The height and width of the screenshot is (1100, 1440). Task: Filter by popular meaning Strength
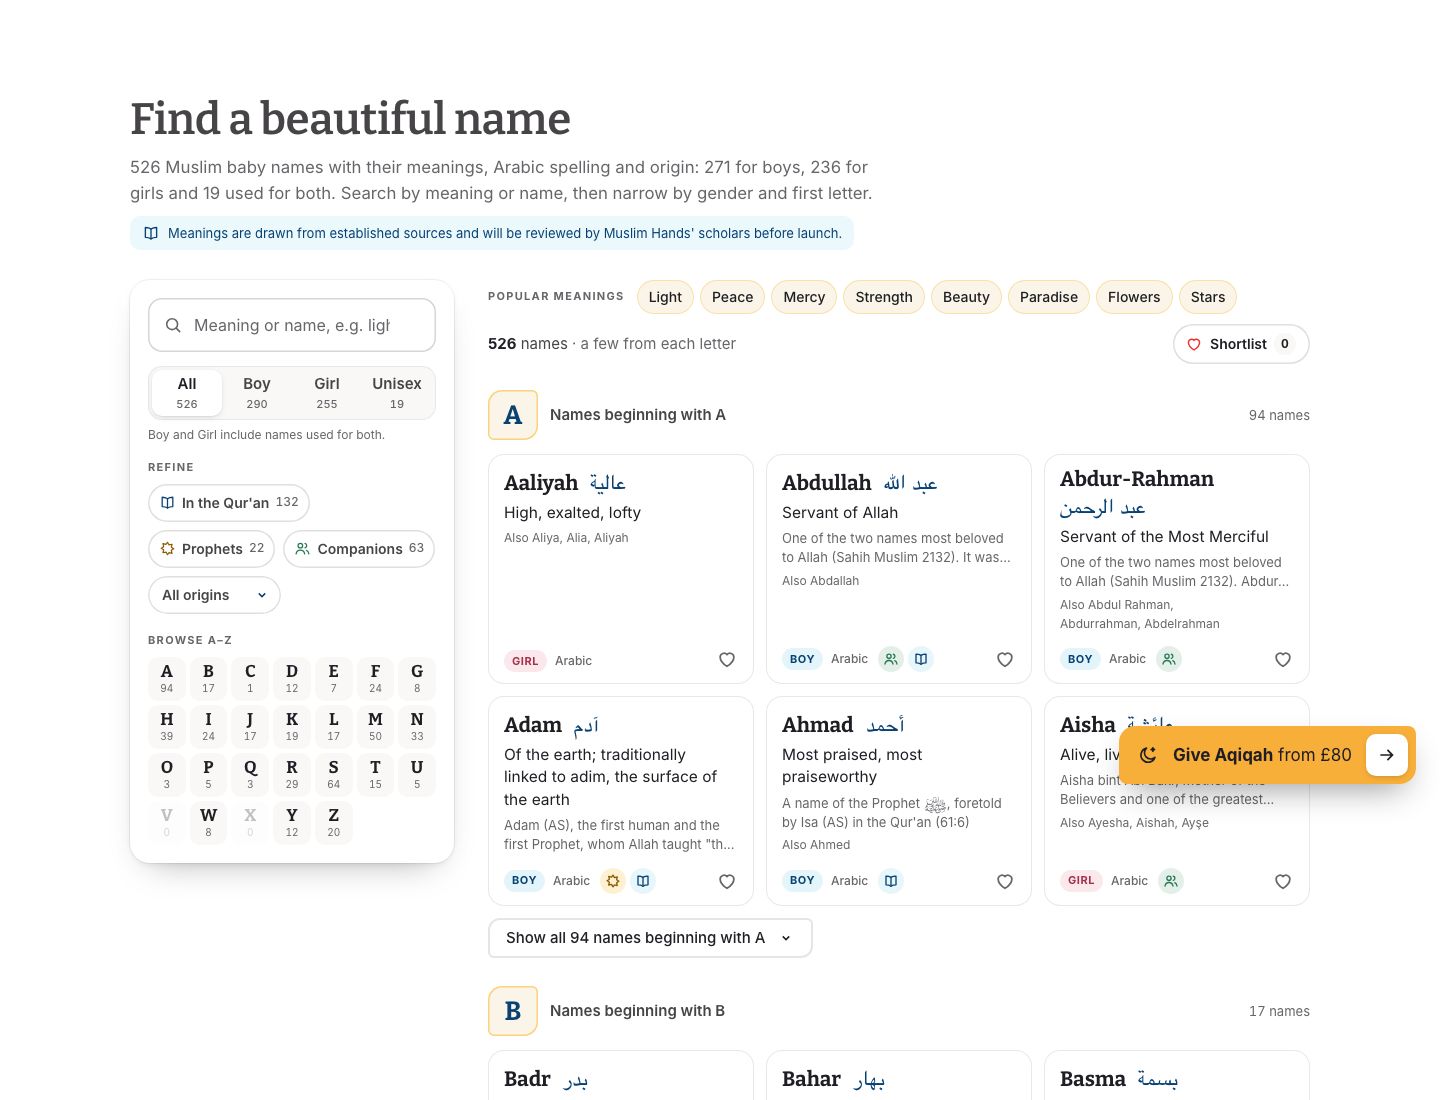point(884,297)
